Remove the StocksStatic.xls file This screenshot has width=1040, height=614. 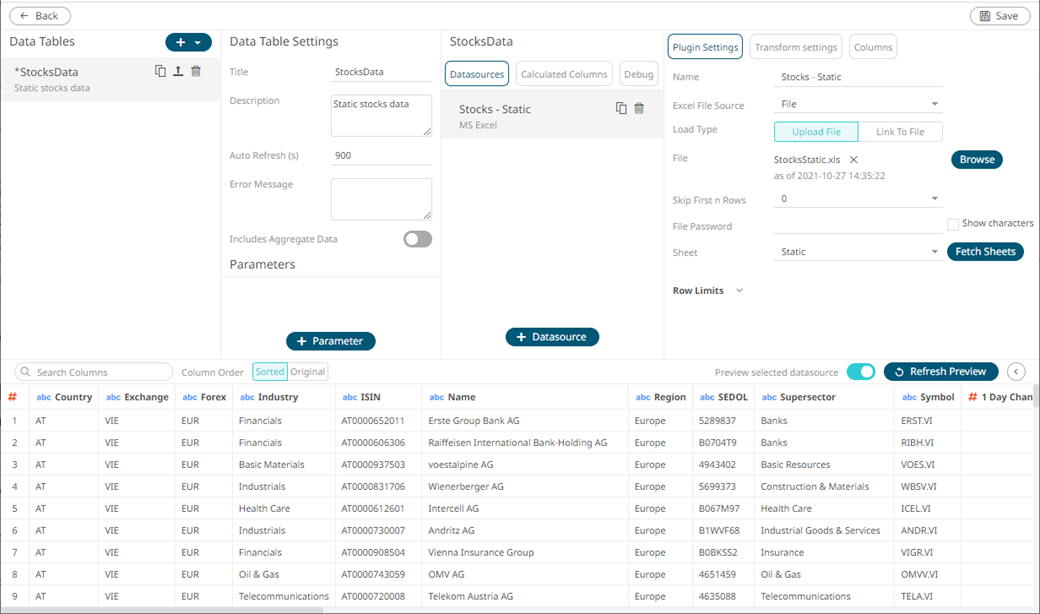tap(853, 160)
